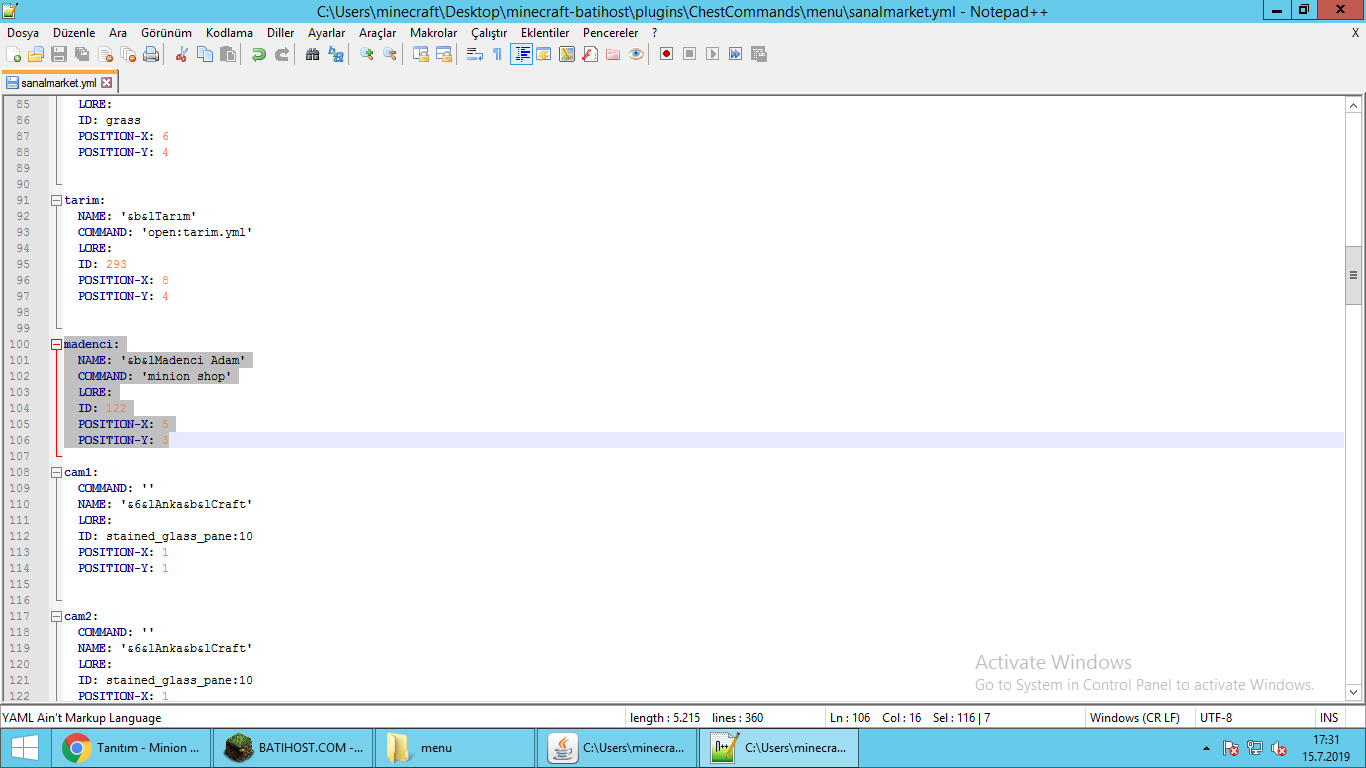Screen dimensions: 1366x768
Task: Toggle Word wrap in the toolbar
Action: pos(474,54)
